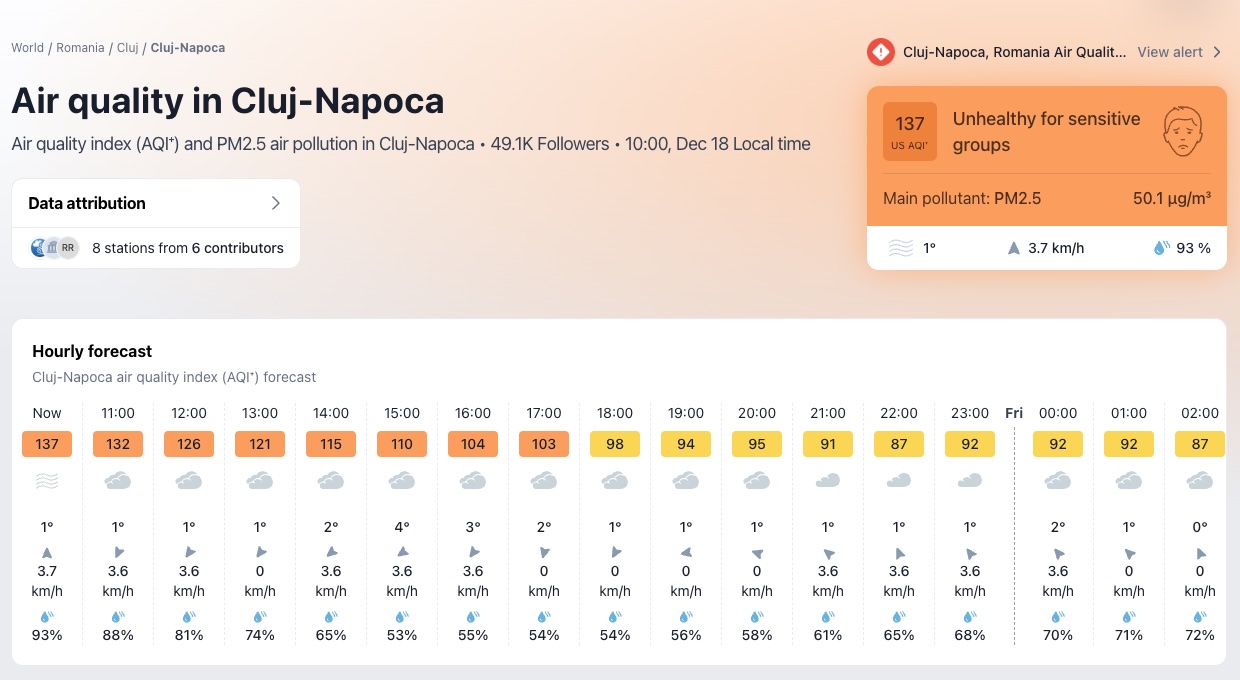Click the View alert link
This screenshot has width=1240, height=680.
[x=1170, y=52]
